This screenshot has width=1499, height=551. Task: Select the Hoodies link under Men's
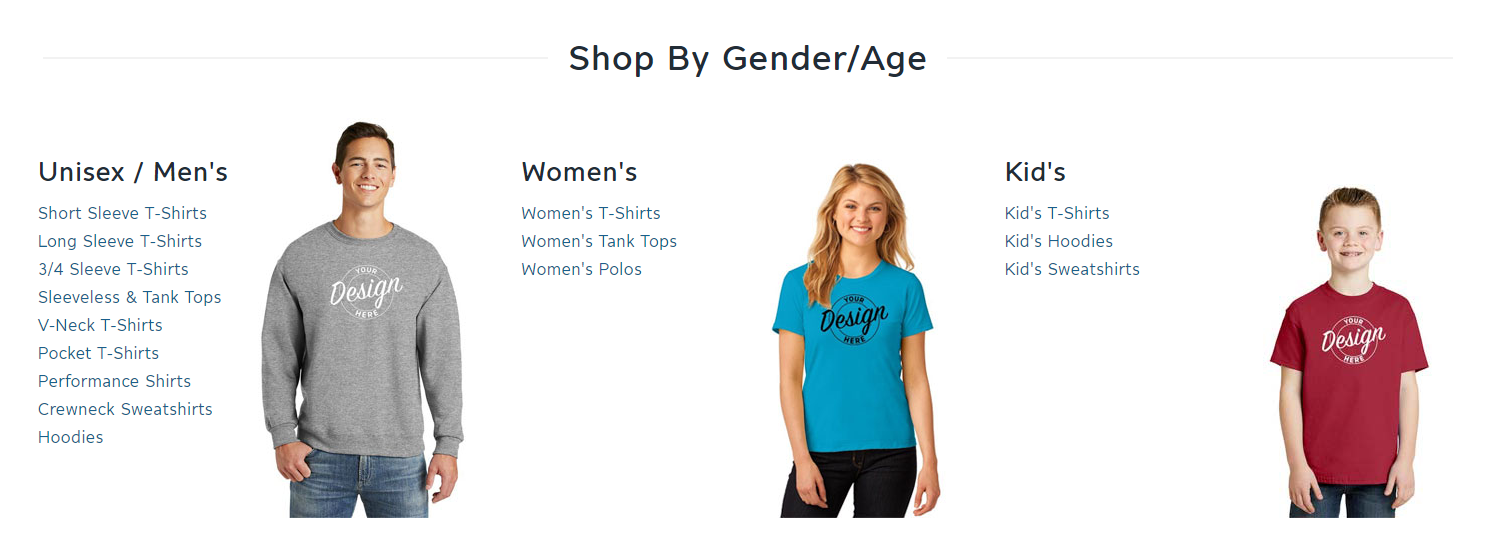(71, 437)
